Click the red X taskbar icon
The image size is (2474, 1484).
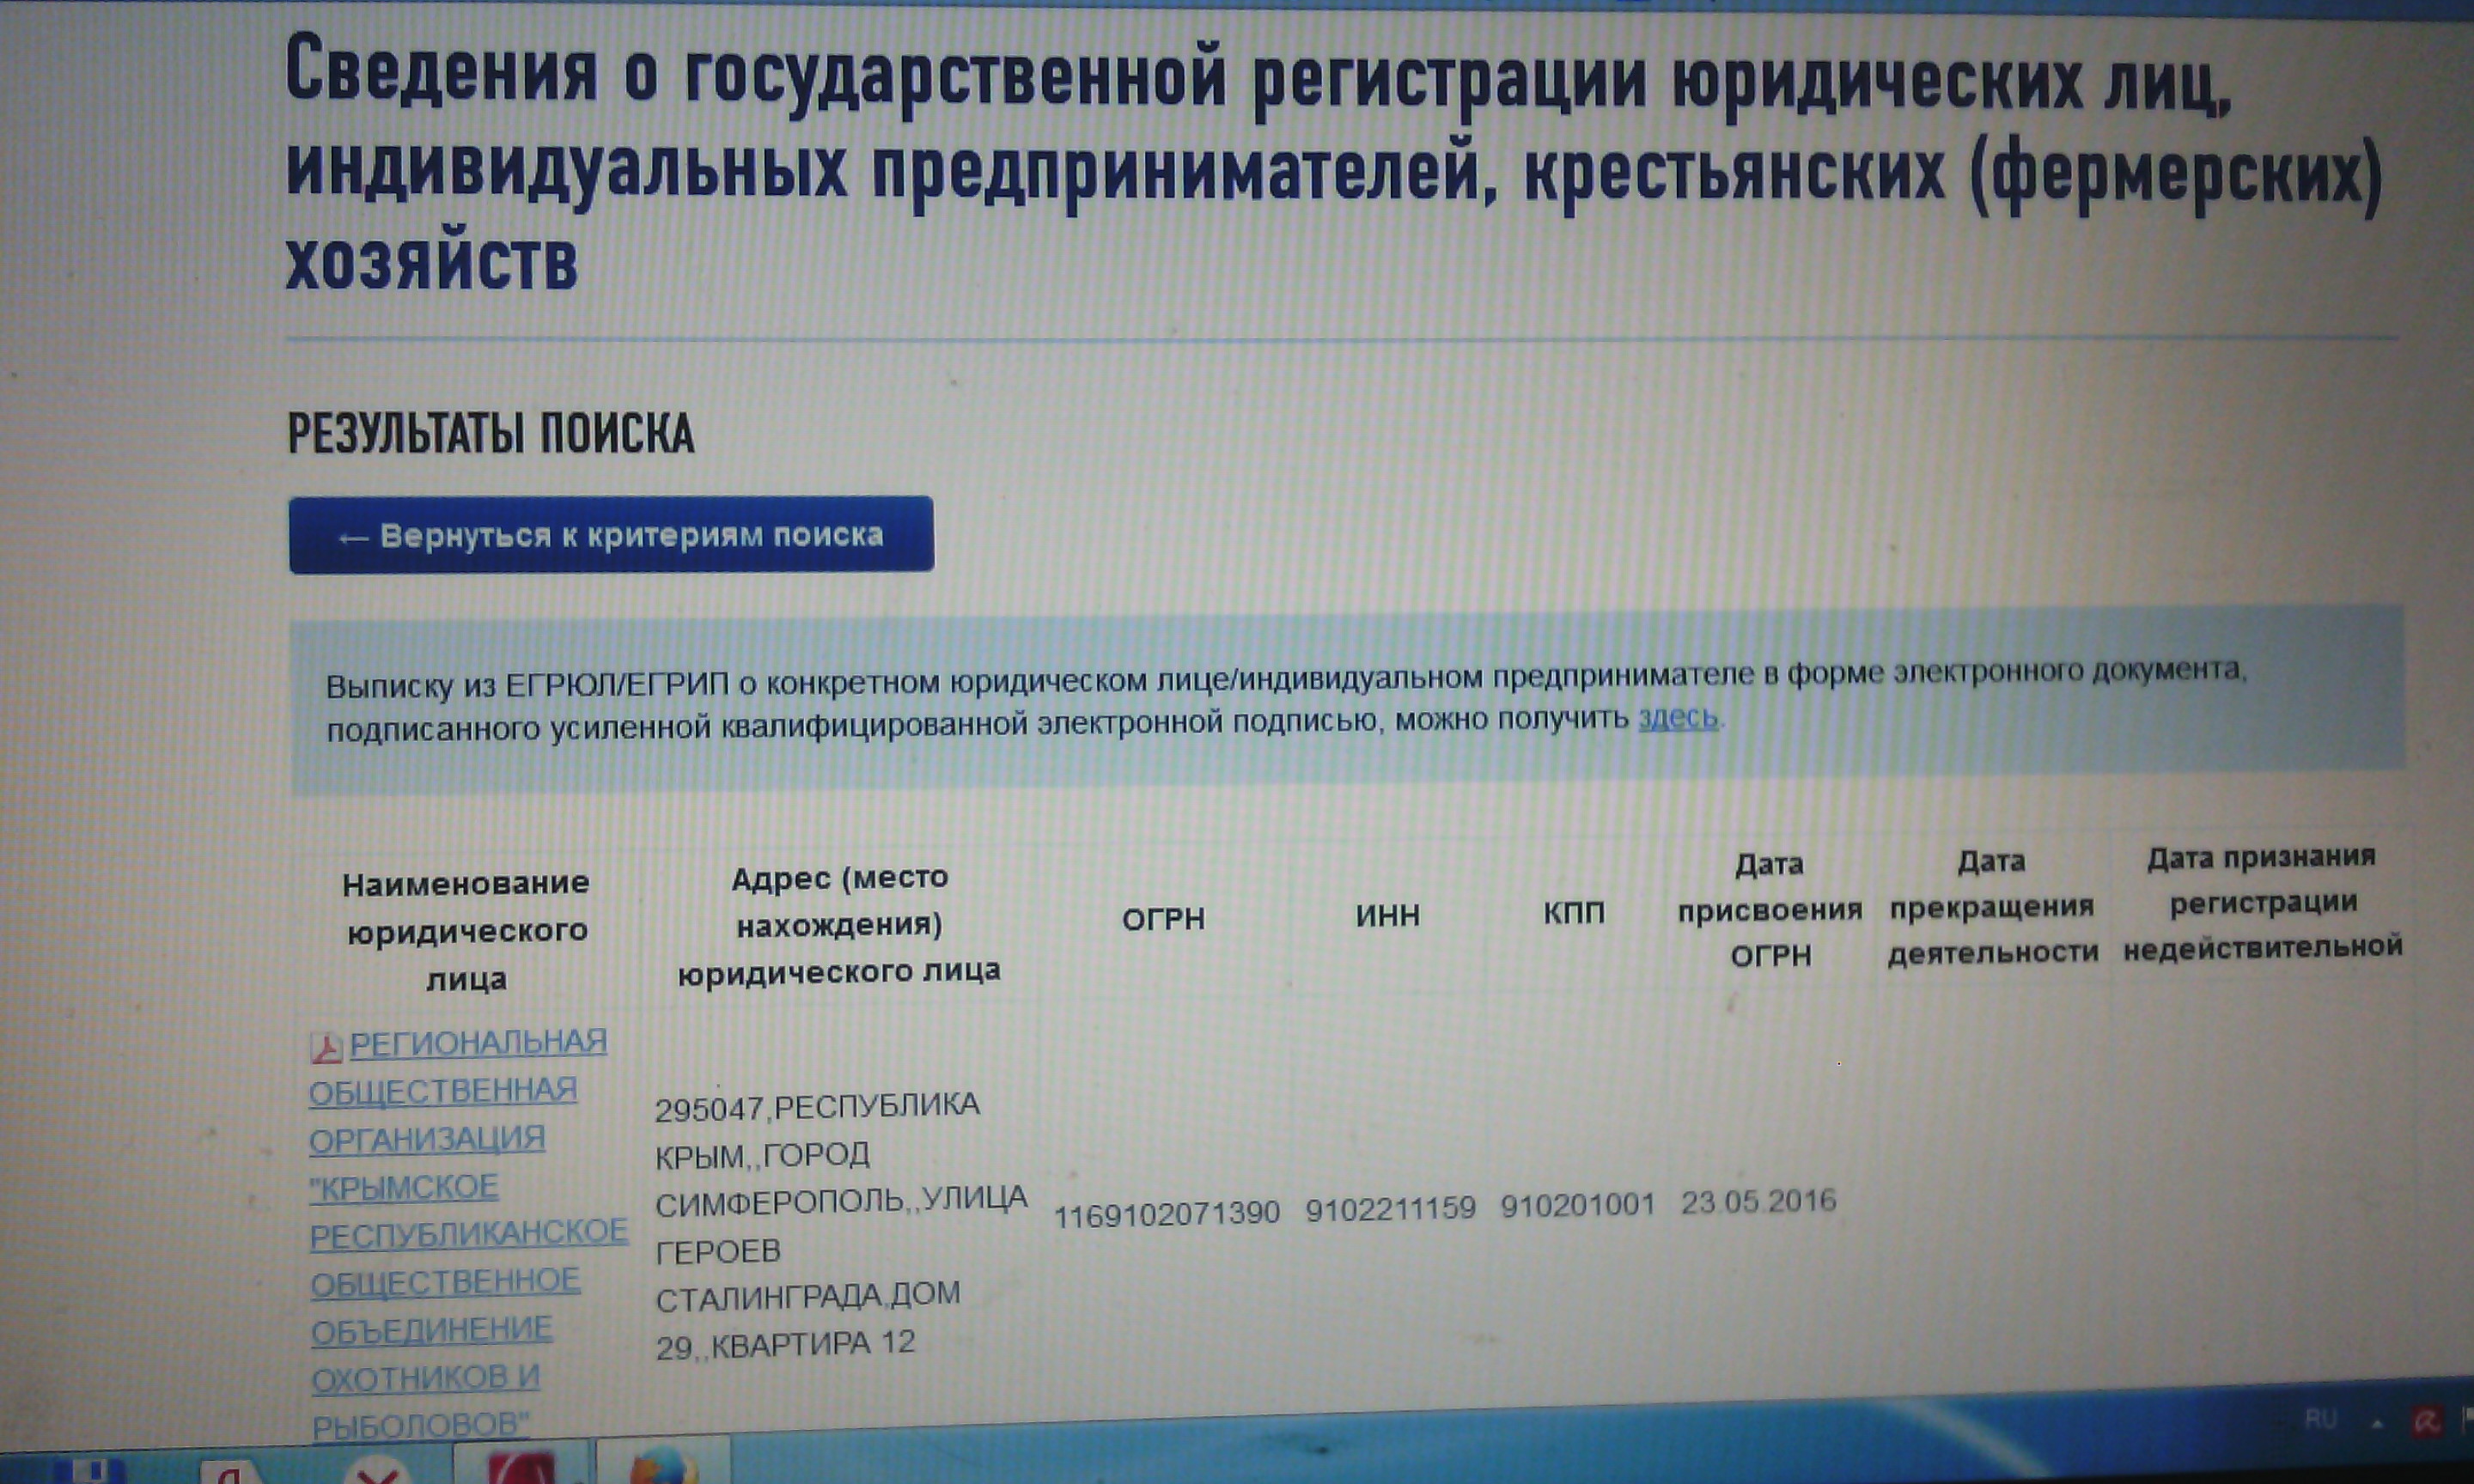(x=377, y=1474)
